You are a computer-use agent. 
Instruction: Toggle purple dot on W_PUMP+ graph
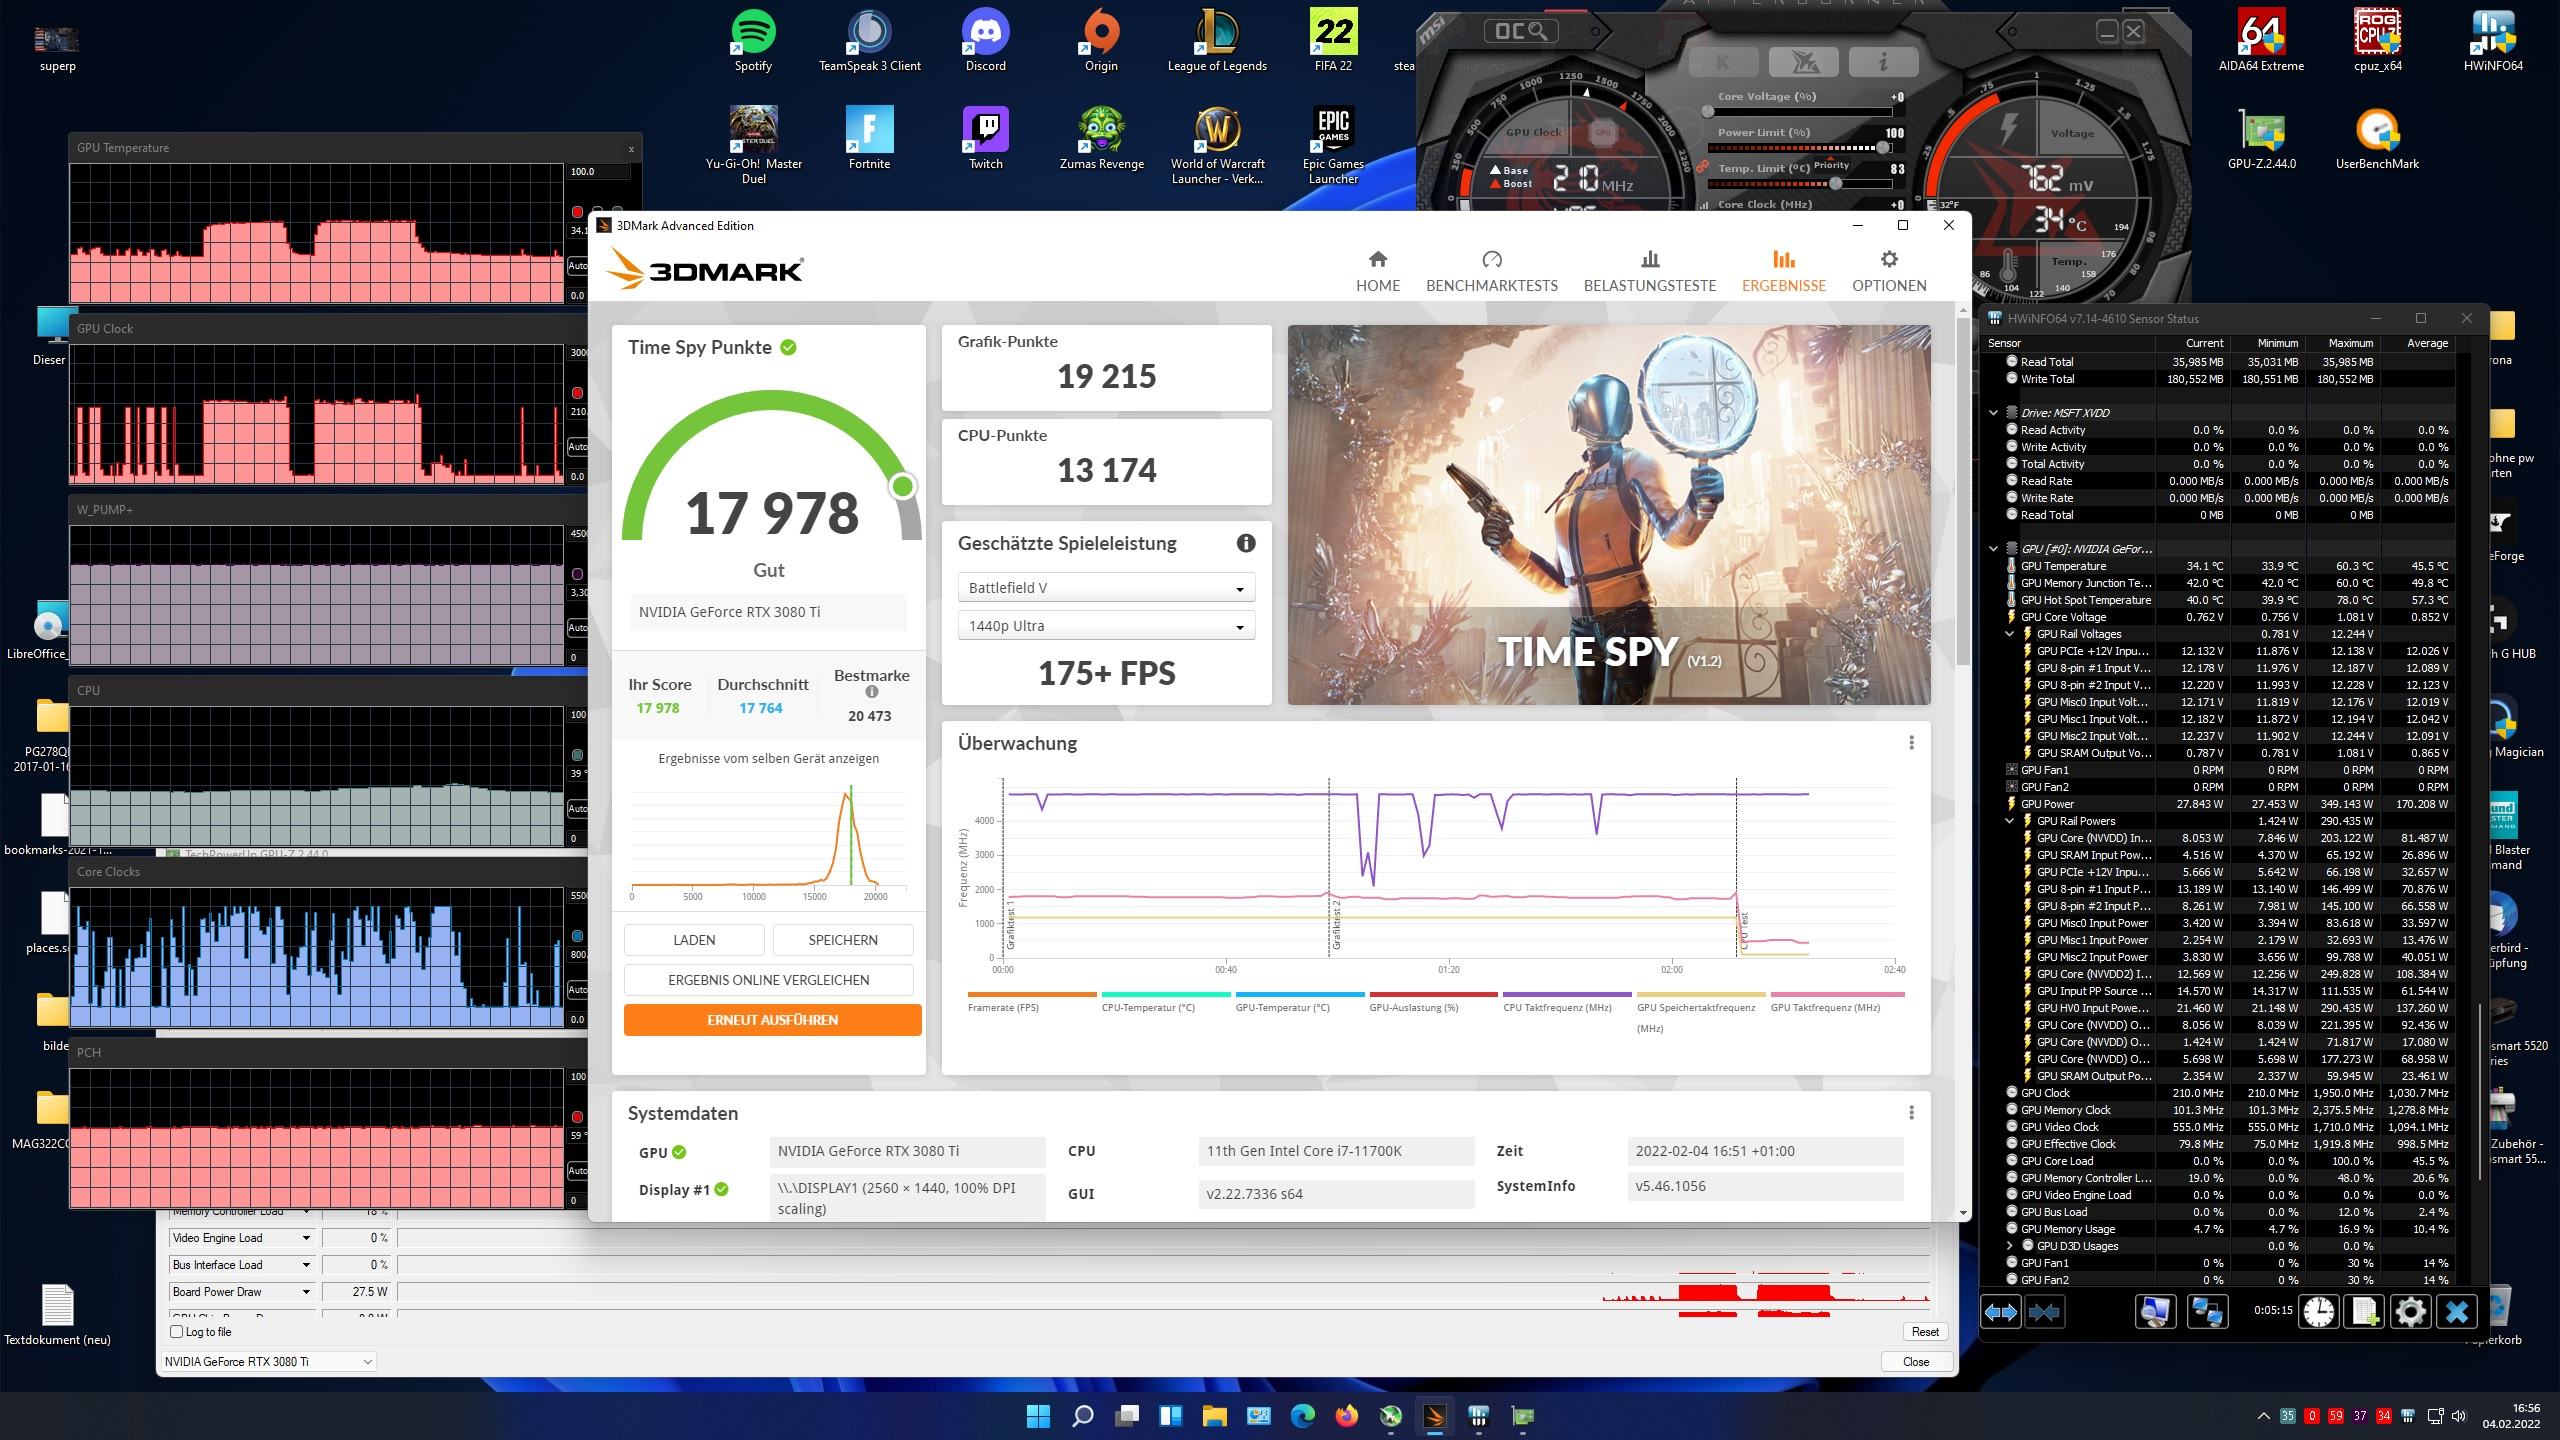click(577, 574)
